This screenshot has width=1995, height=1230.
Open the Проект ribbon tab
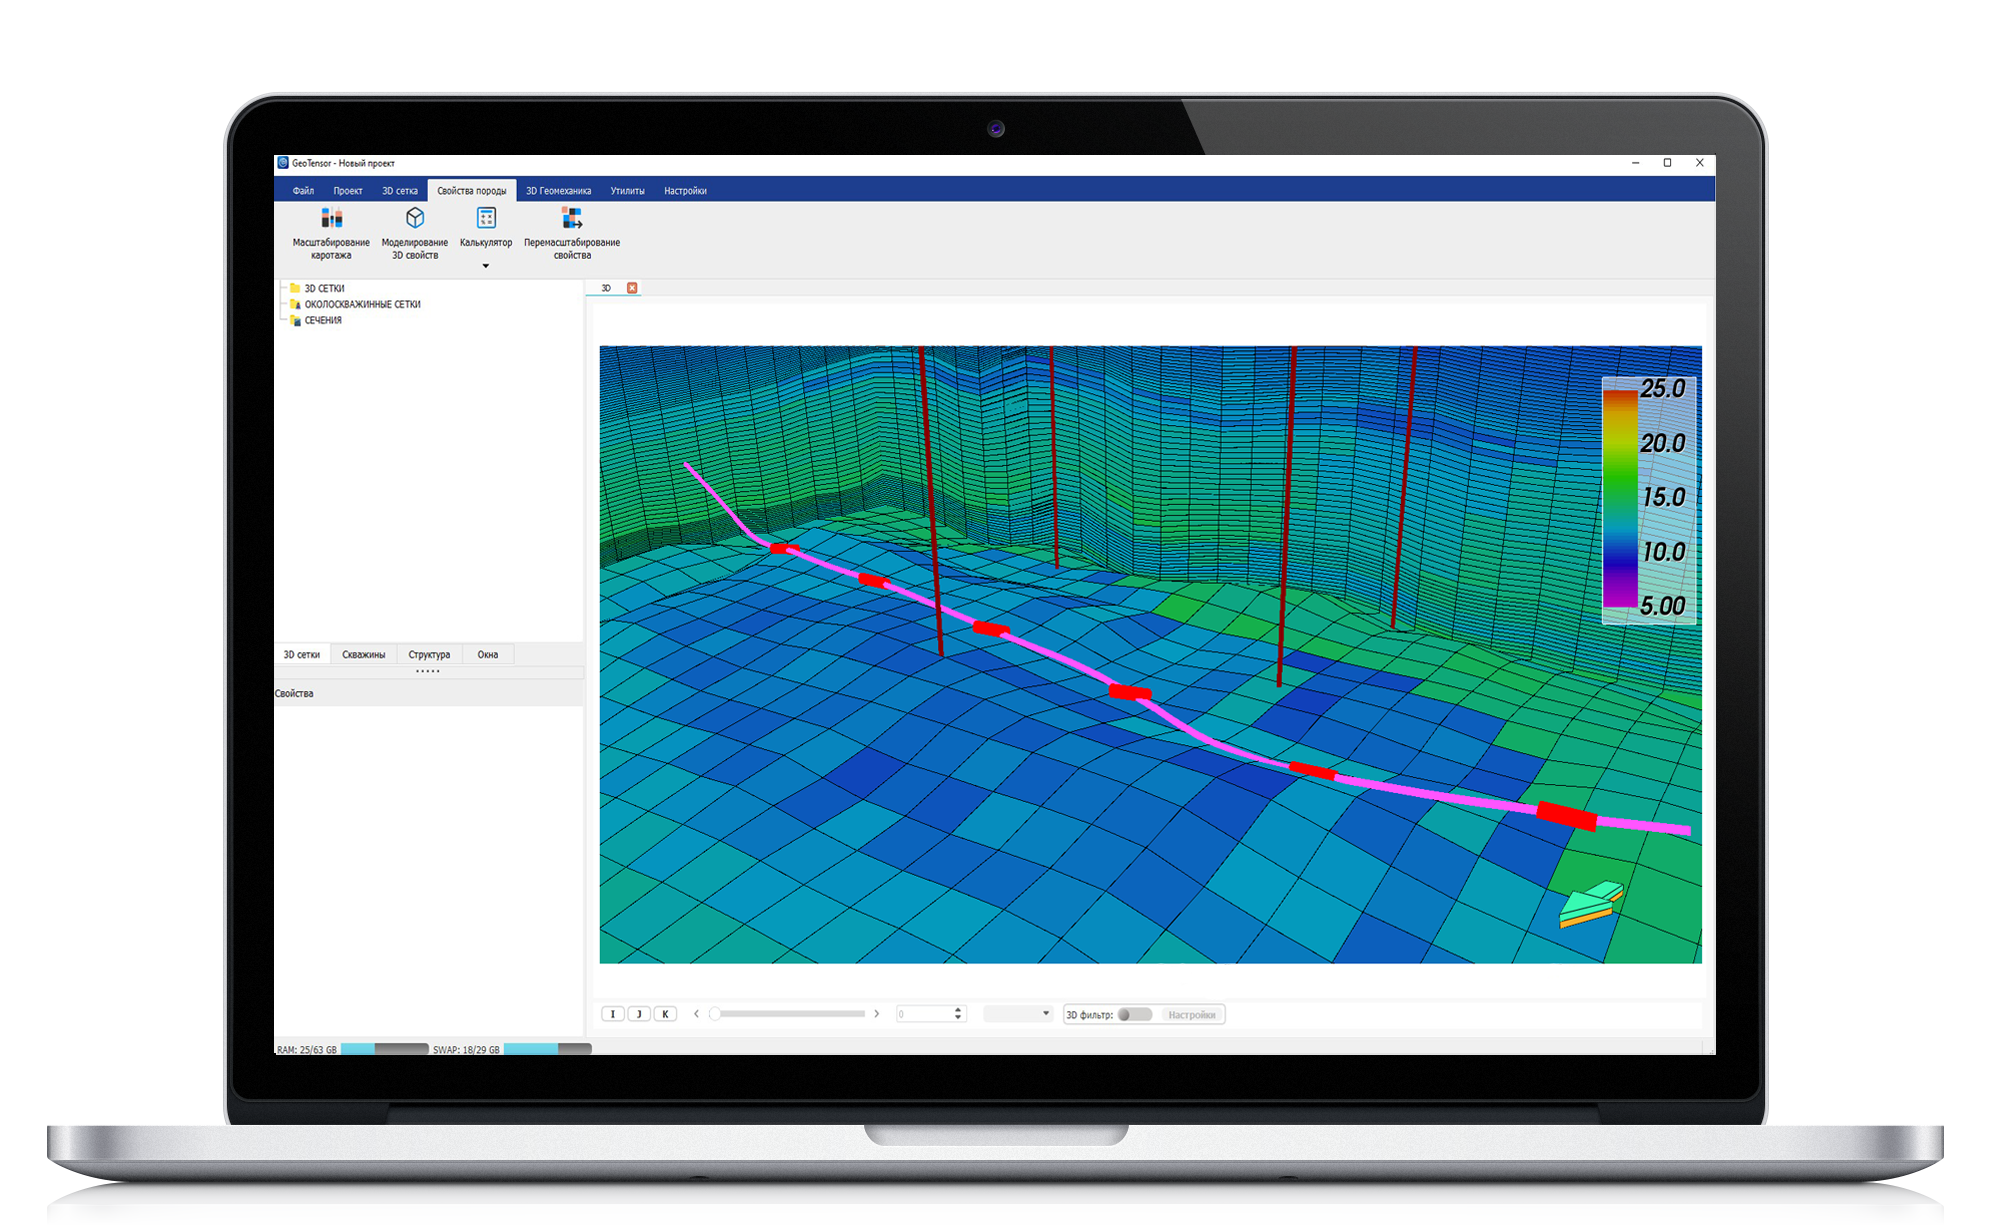coord(348,191)
